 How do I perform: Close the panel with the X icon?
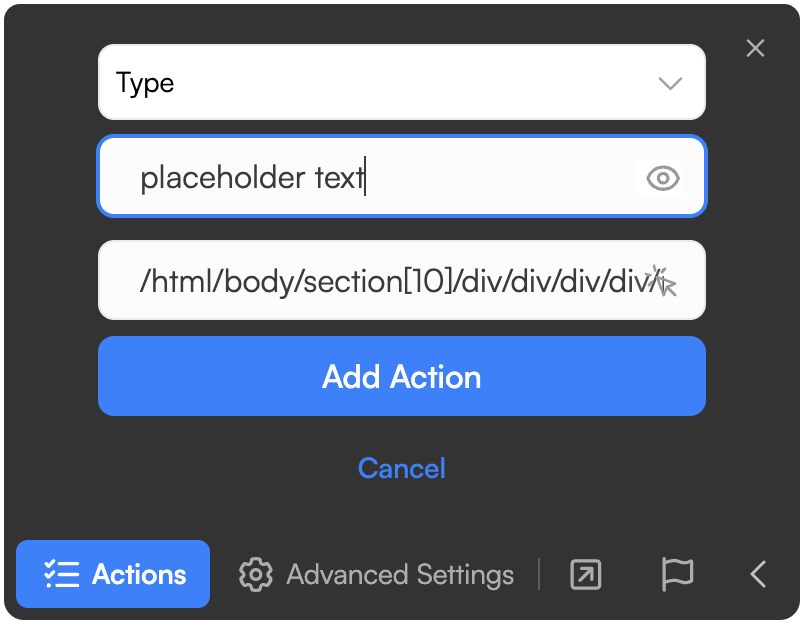755,48
